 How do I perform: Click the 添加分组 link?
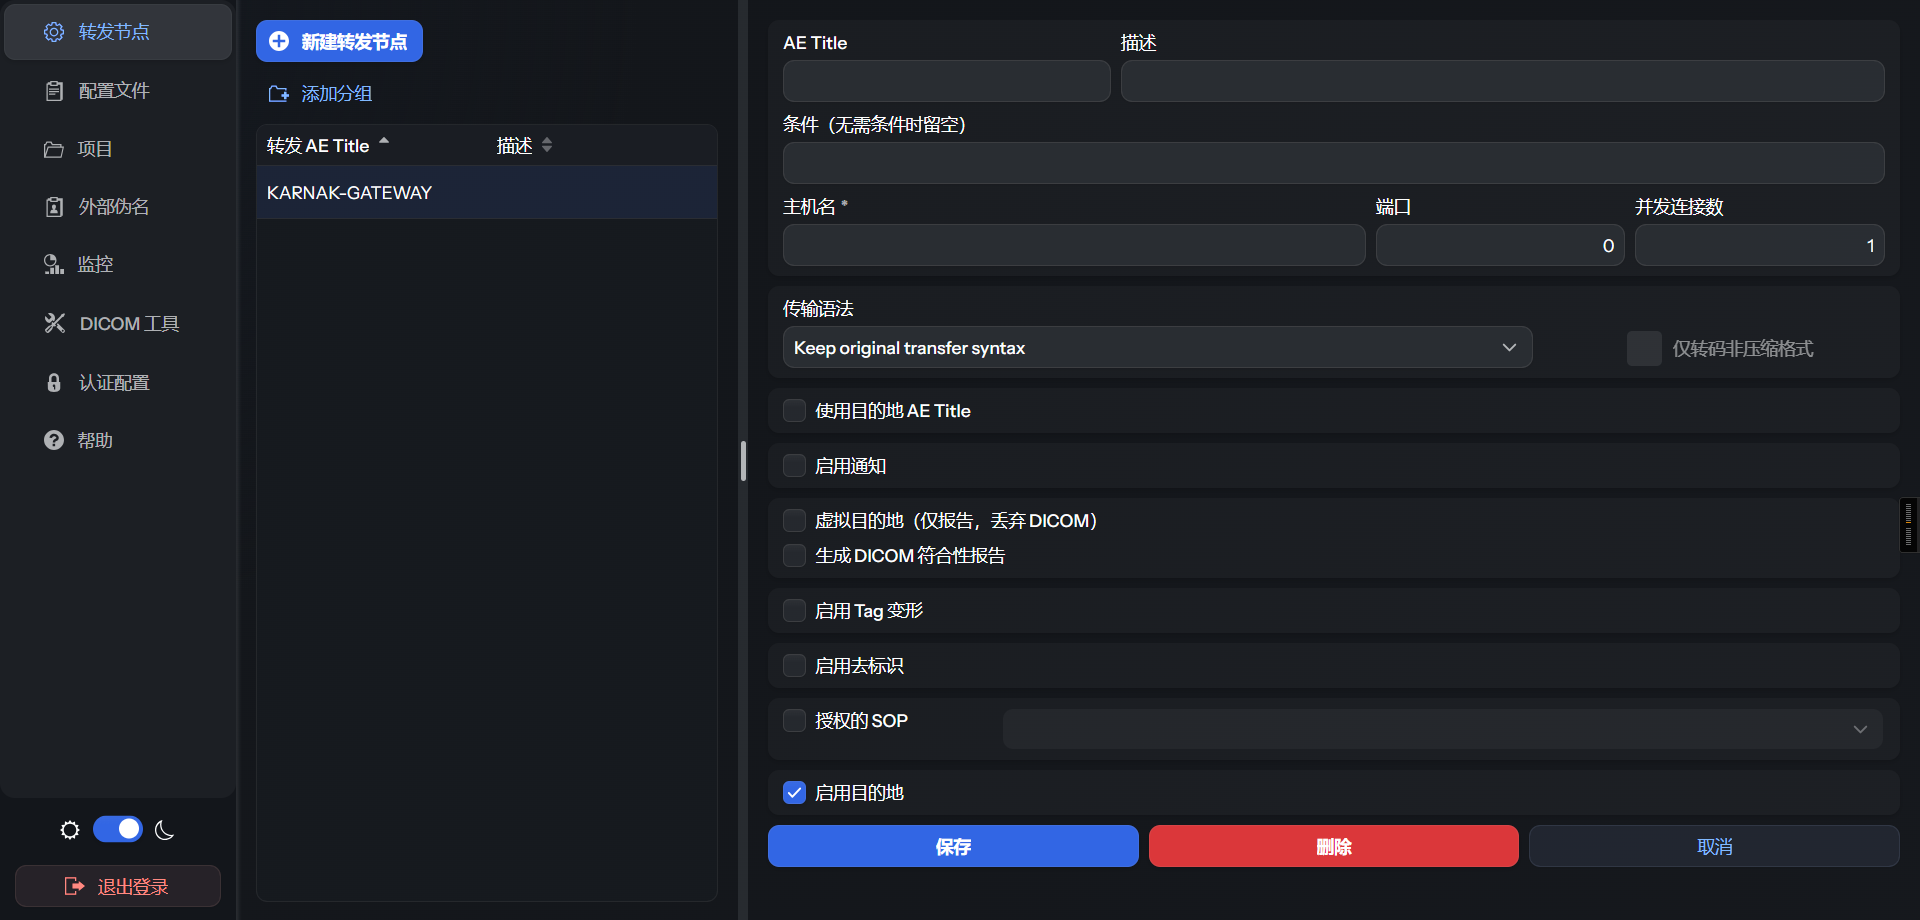[x=320, y=94]
